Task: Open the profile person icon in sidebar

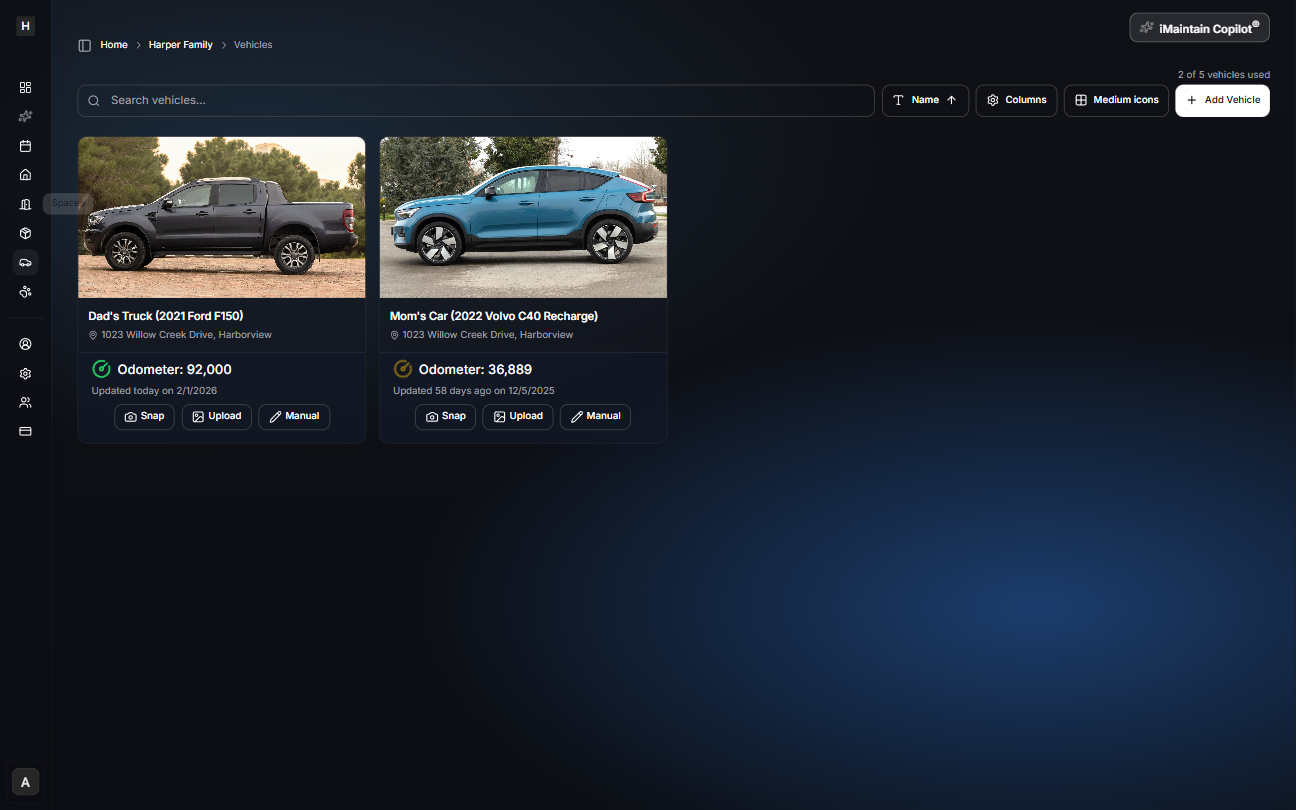Action: 25,343
